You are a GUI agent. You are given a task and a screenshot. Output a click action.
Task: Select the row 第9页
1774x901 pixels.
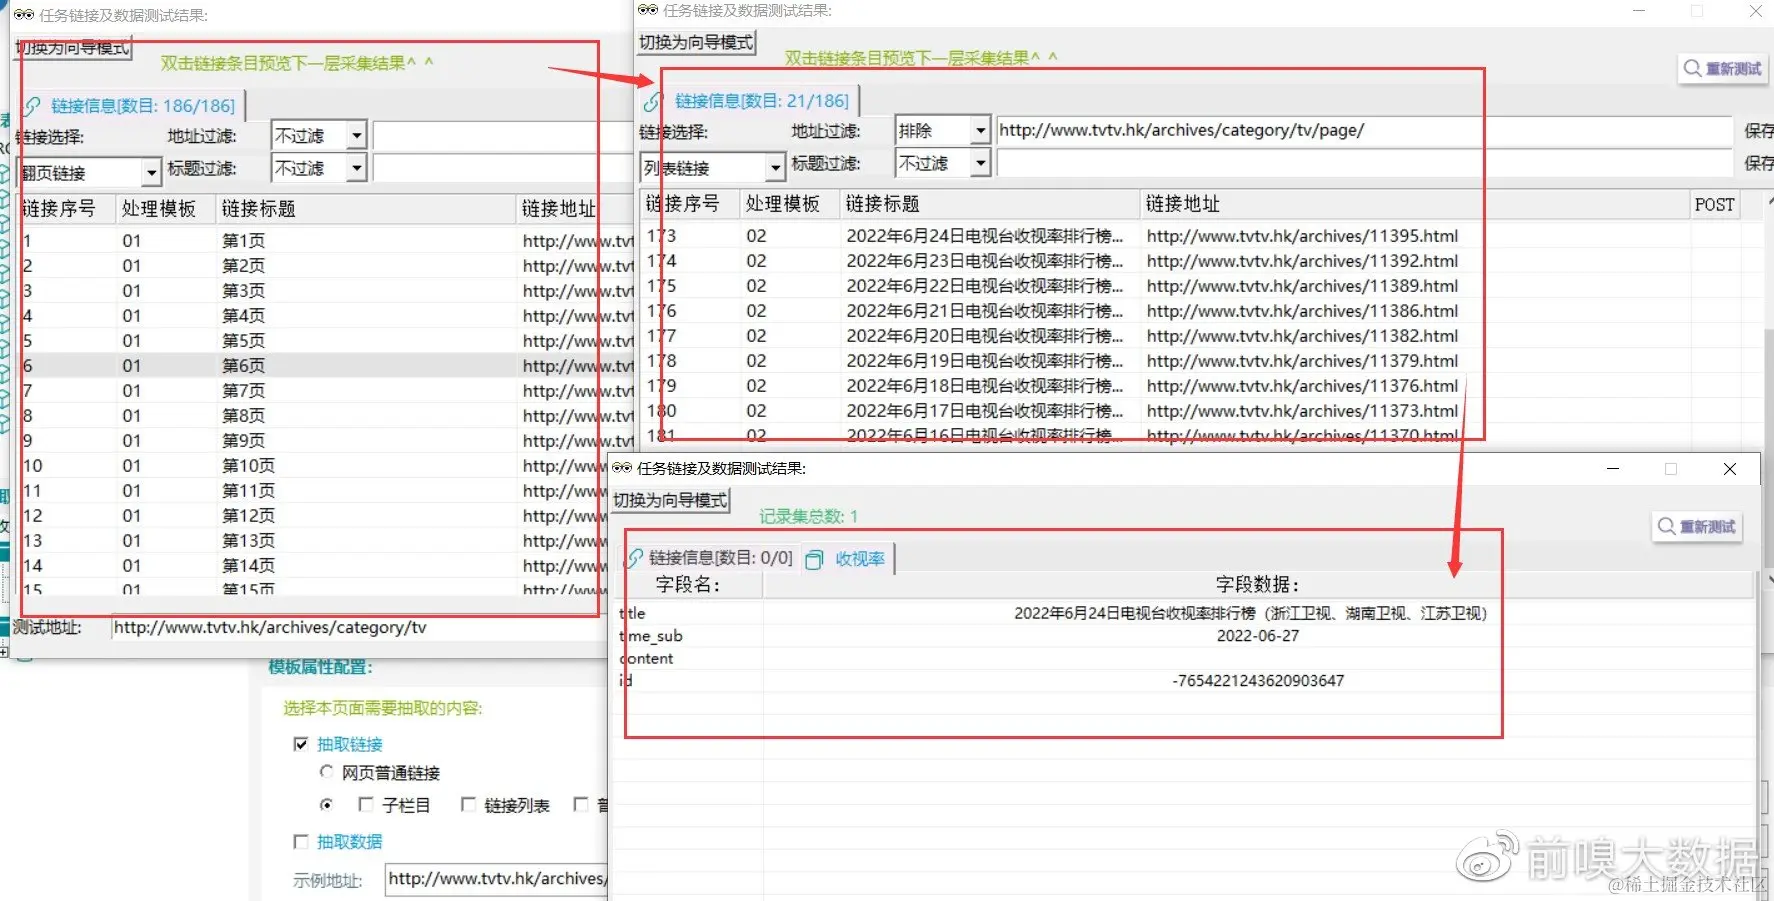pyautogui.click(x=326, y=441)
